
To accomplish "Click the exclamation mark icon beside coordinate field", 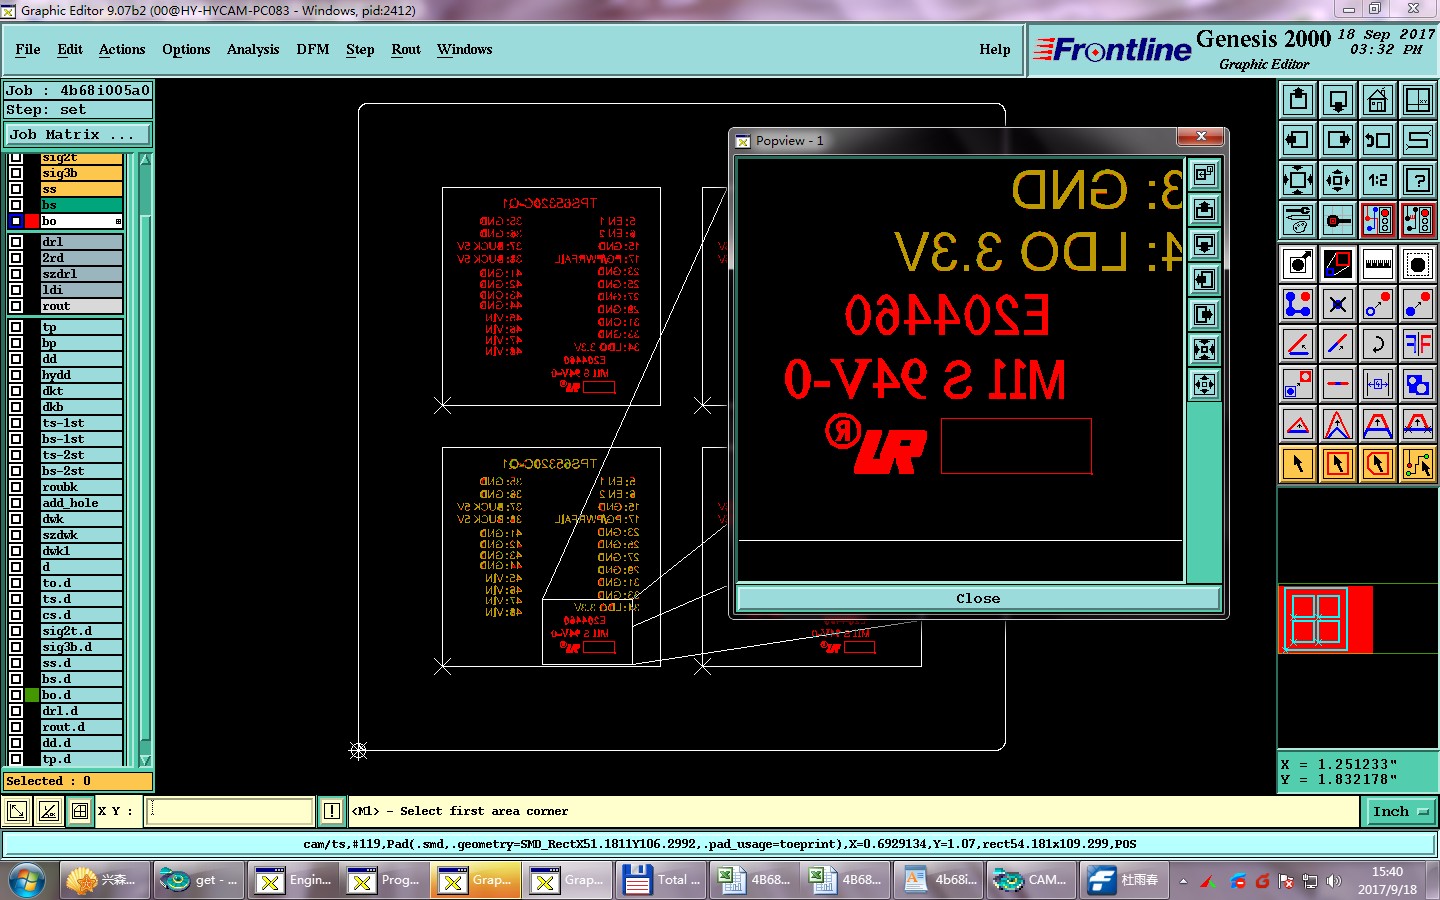I will click(332, 811).
